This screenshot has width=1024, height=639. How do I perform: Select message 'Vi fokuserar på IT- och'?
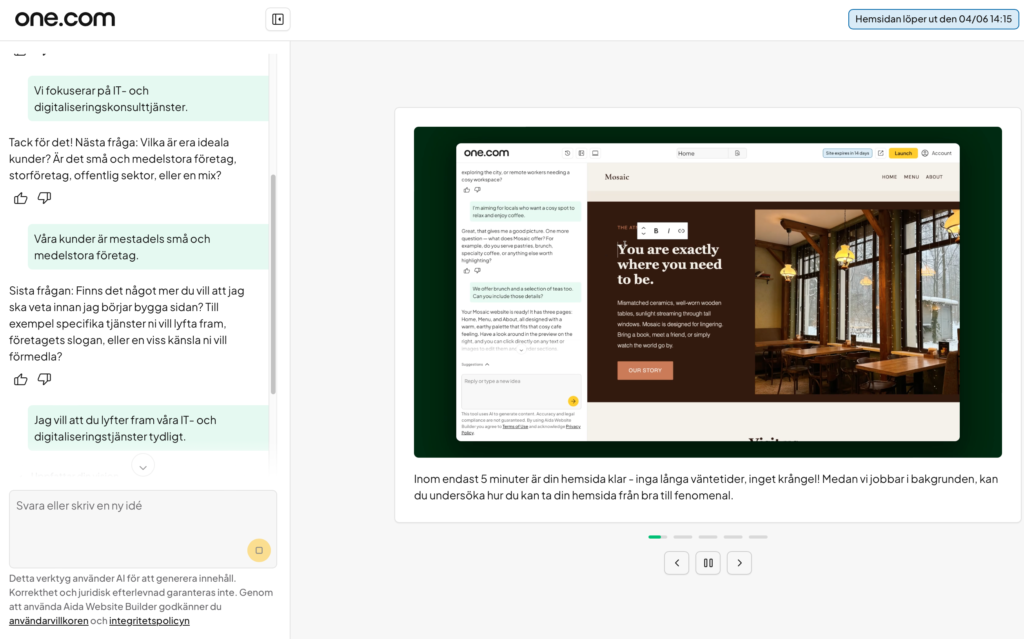pyautogui.click(x=148, y=99)
